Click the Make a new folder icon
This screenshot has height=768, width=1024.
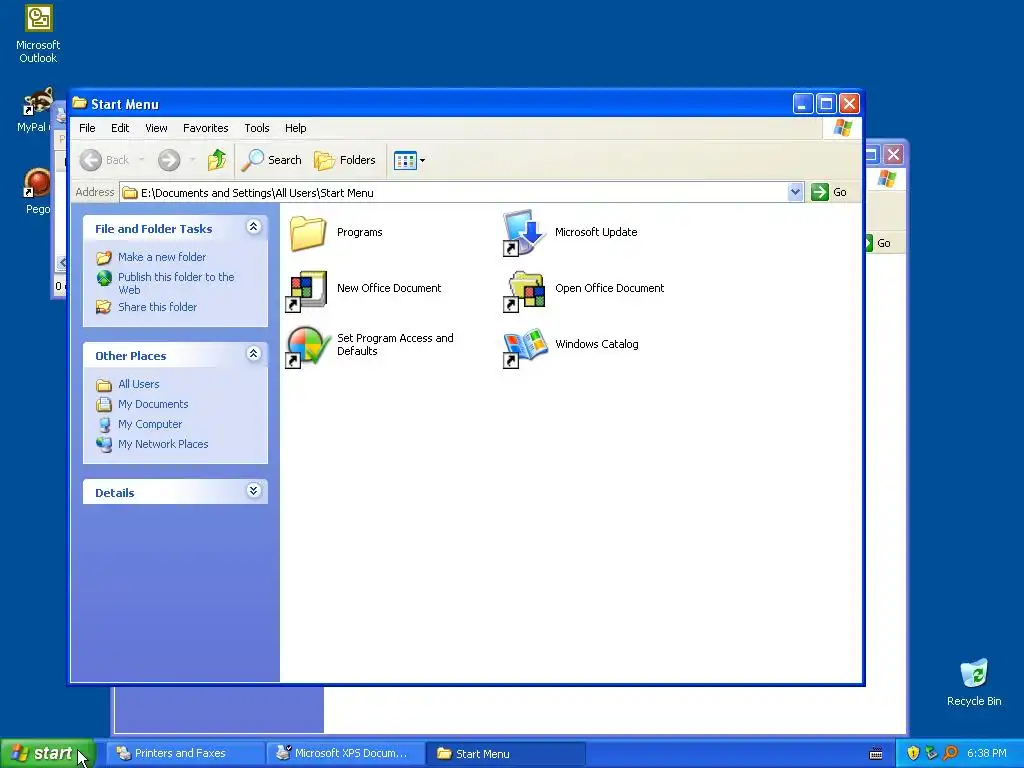coord(104,257)
